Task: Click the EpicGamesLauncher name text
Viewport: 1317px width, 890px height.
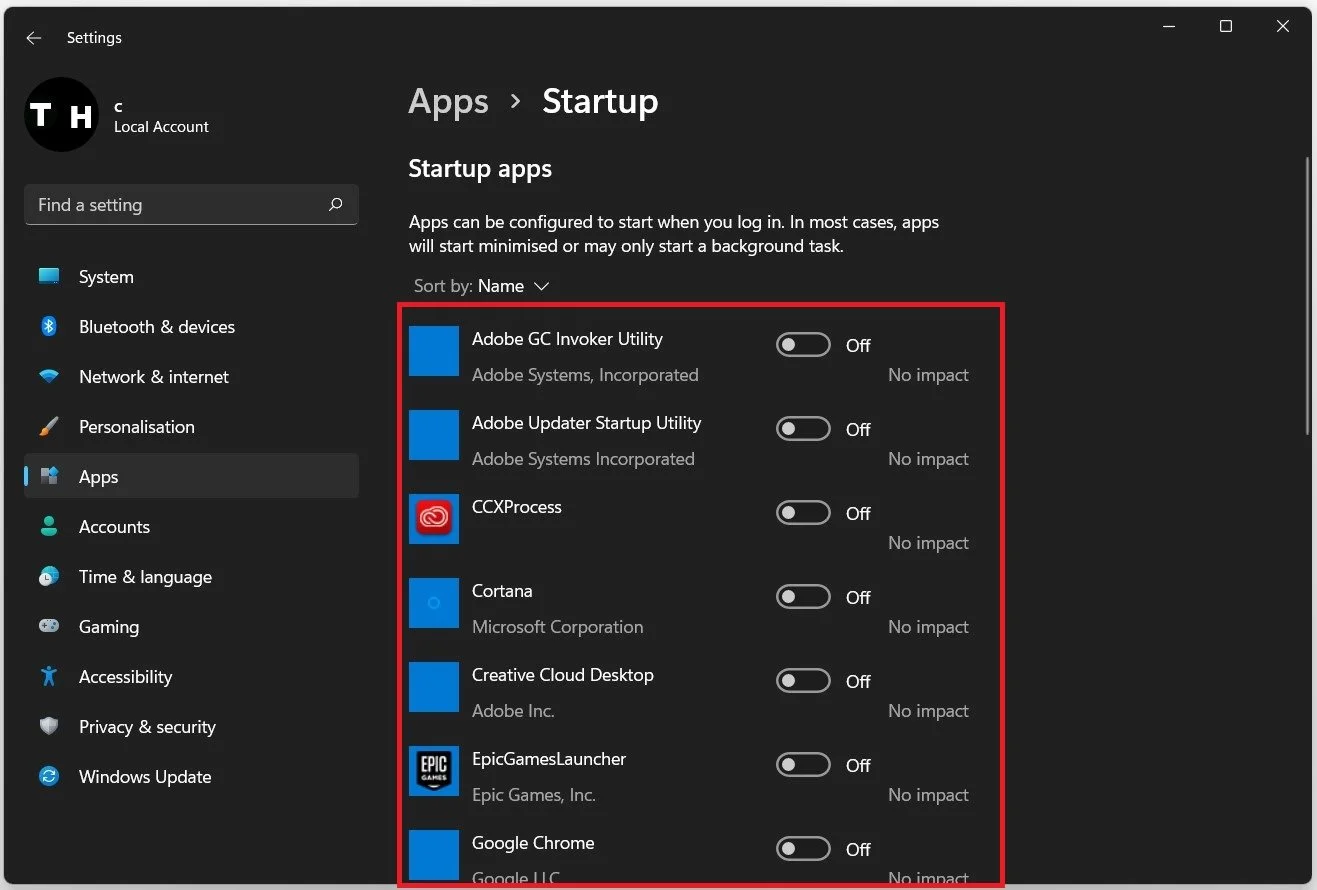Action: point(549,759)
